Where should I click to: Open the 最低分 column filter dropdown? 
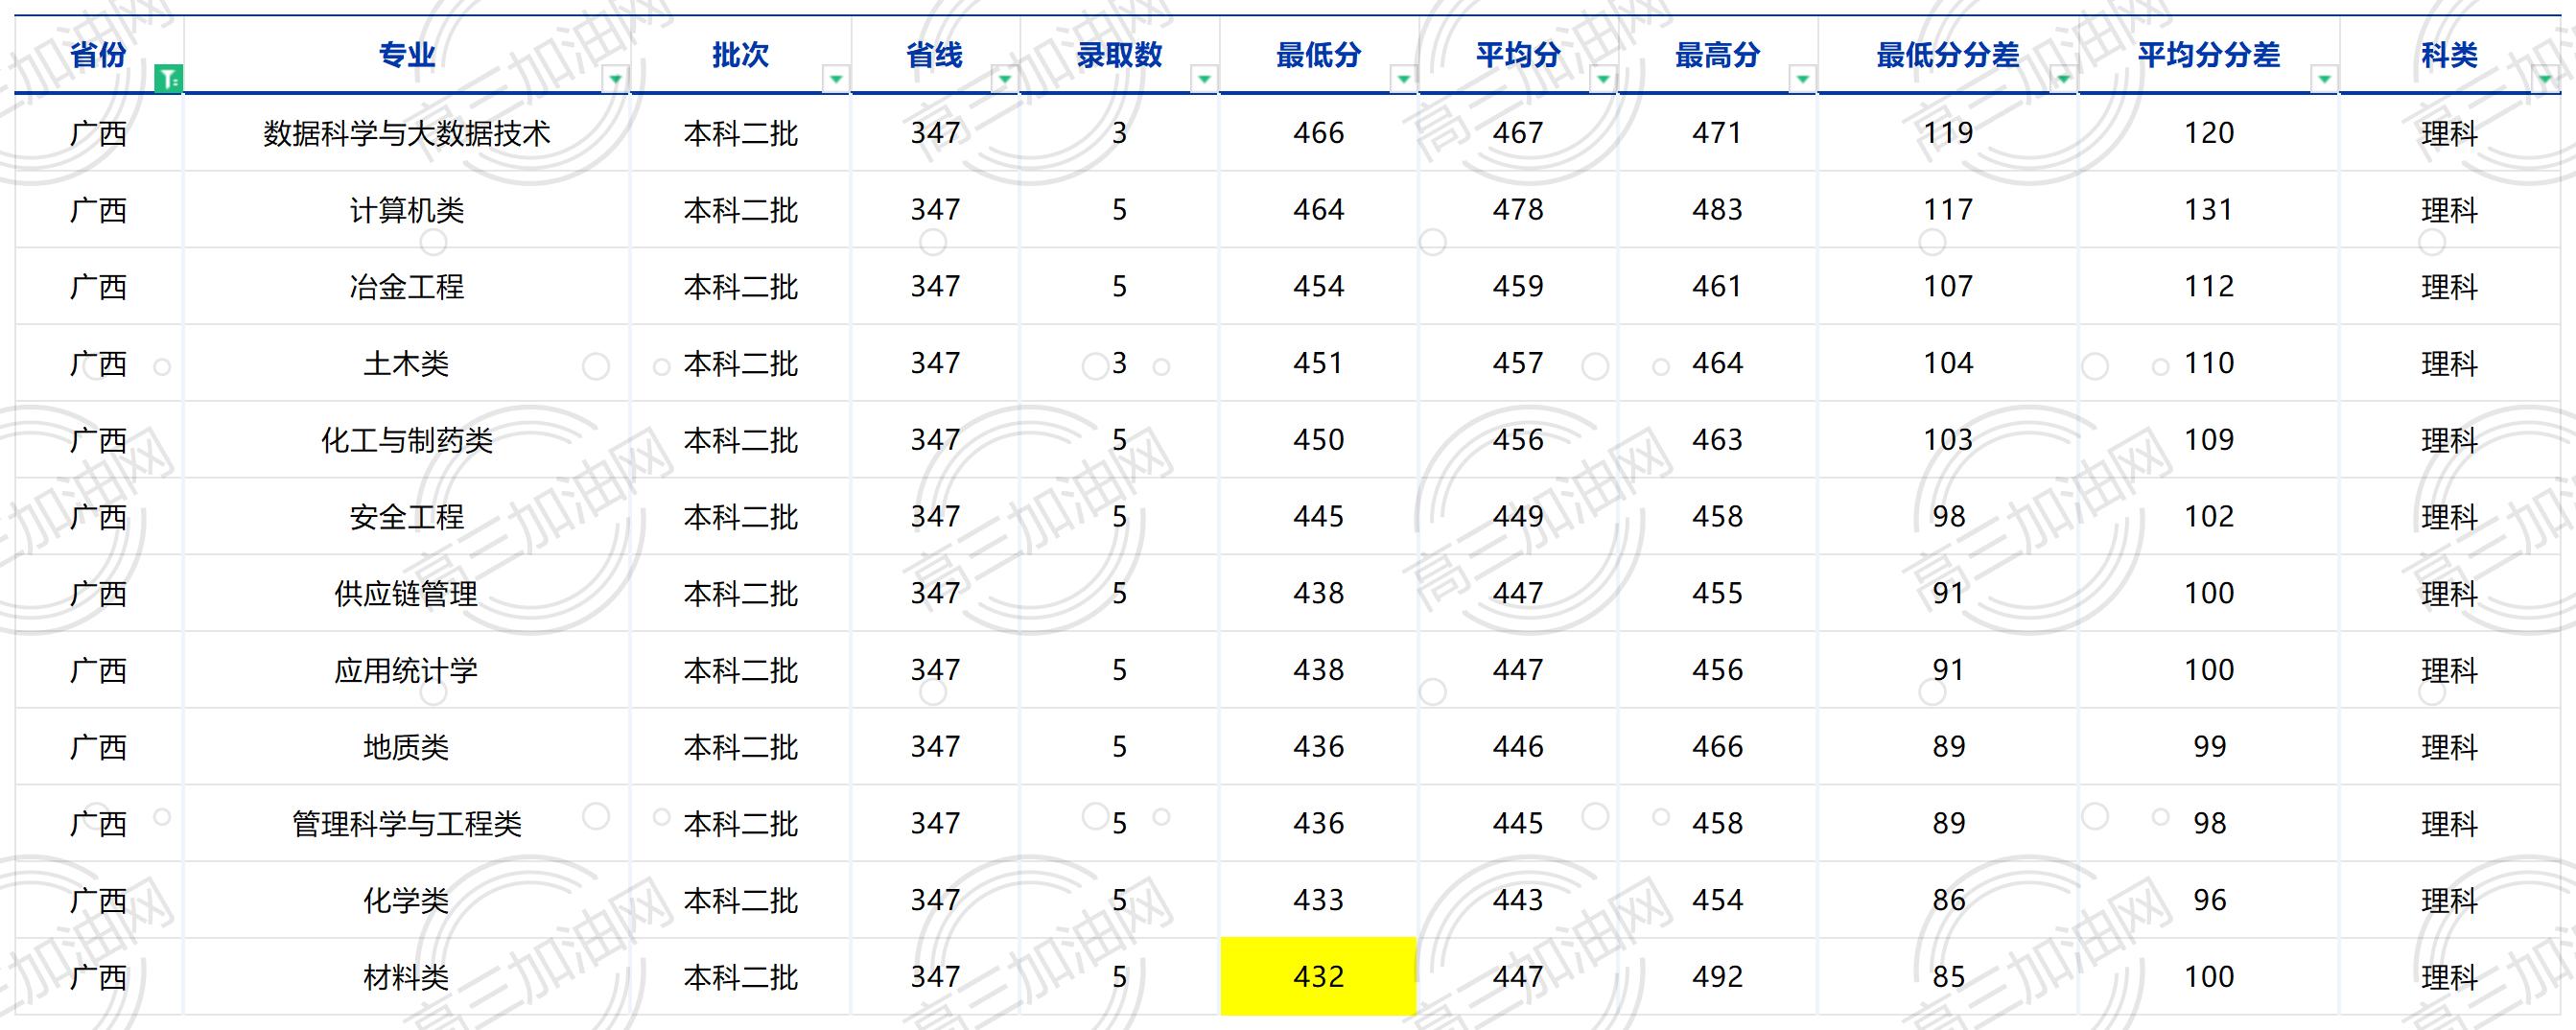[x=1404, y=78]
